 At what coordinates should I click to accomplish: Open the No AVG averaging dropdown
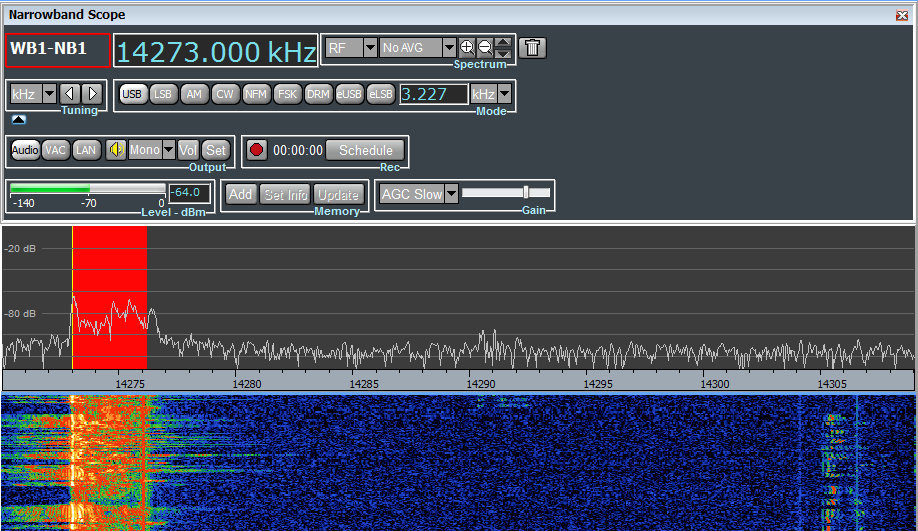pos(449,47)
